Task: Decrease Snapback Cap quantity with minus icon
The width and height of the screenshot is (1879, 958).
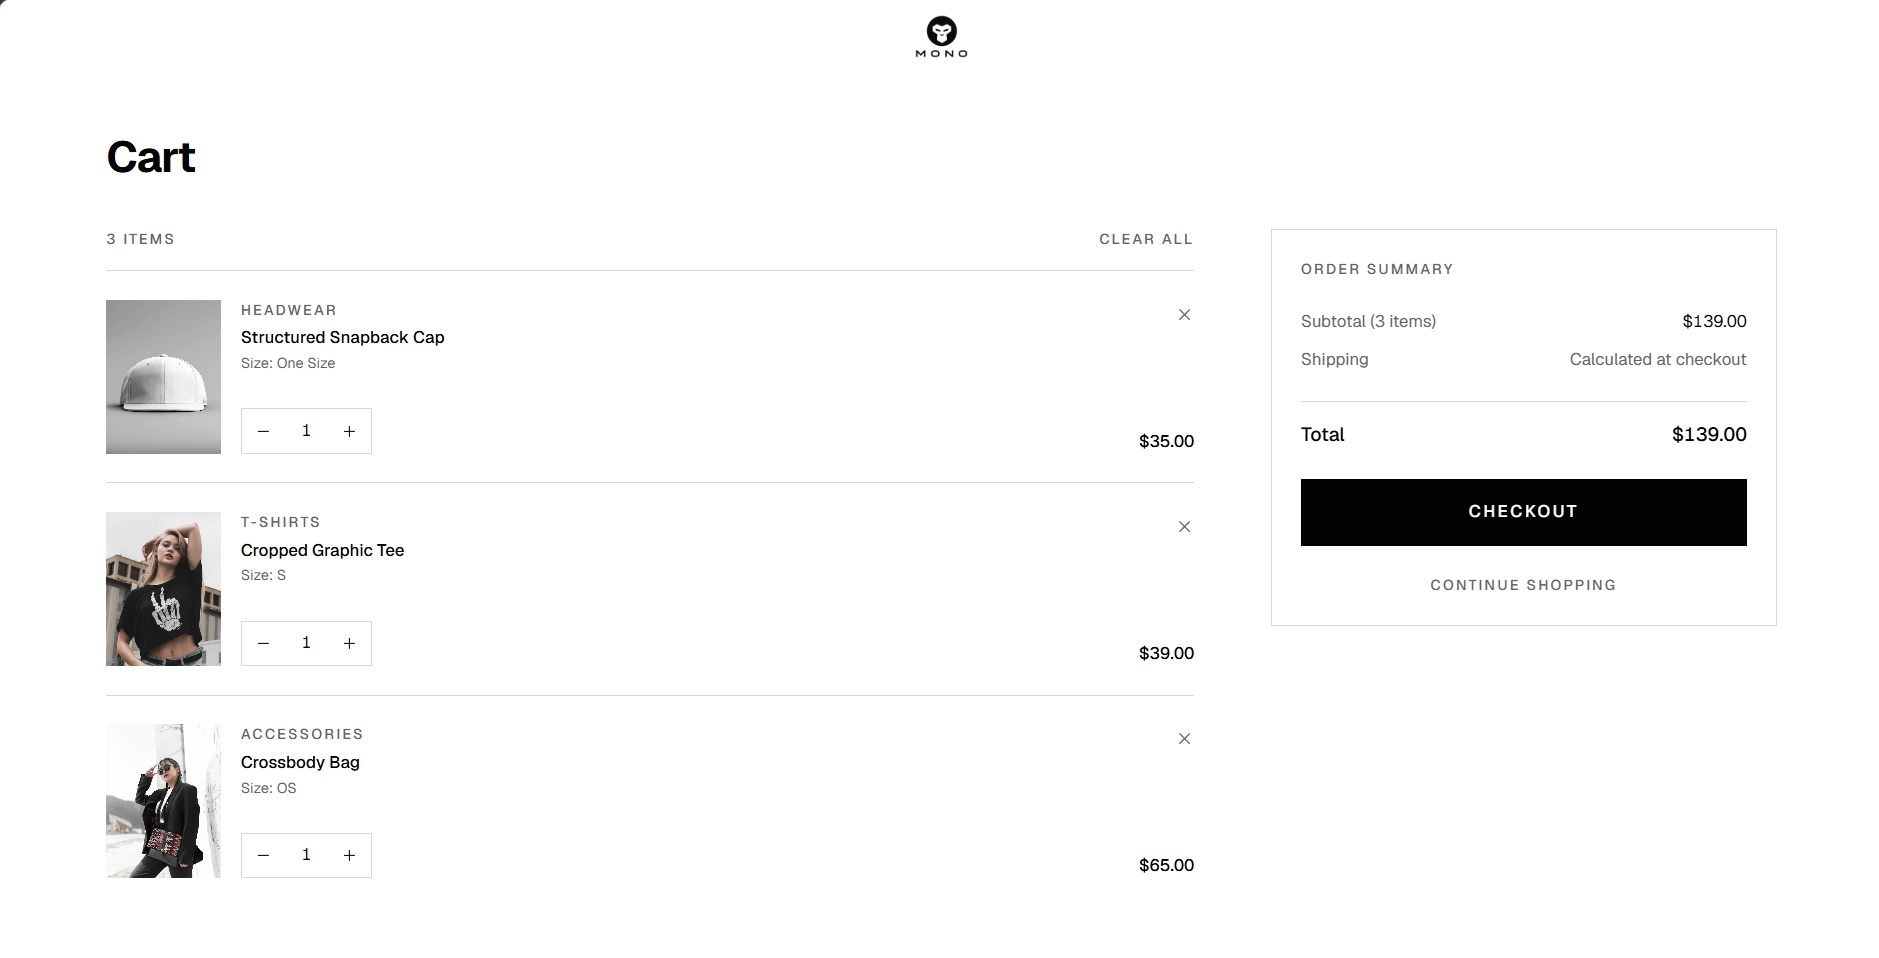Action: (263, 431)
